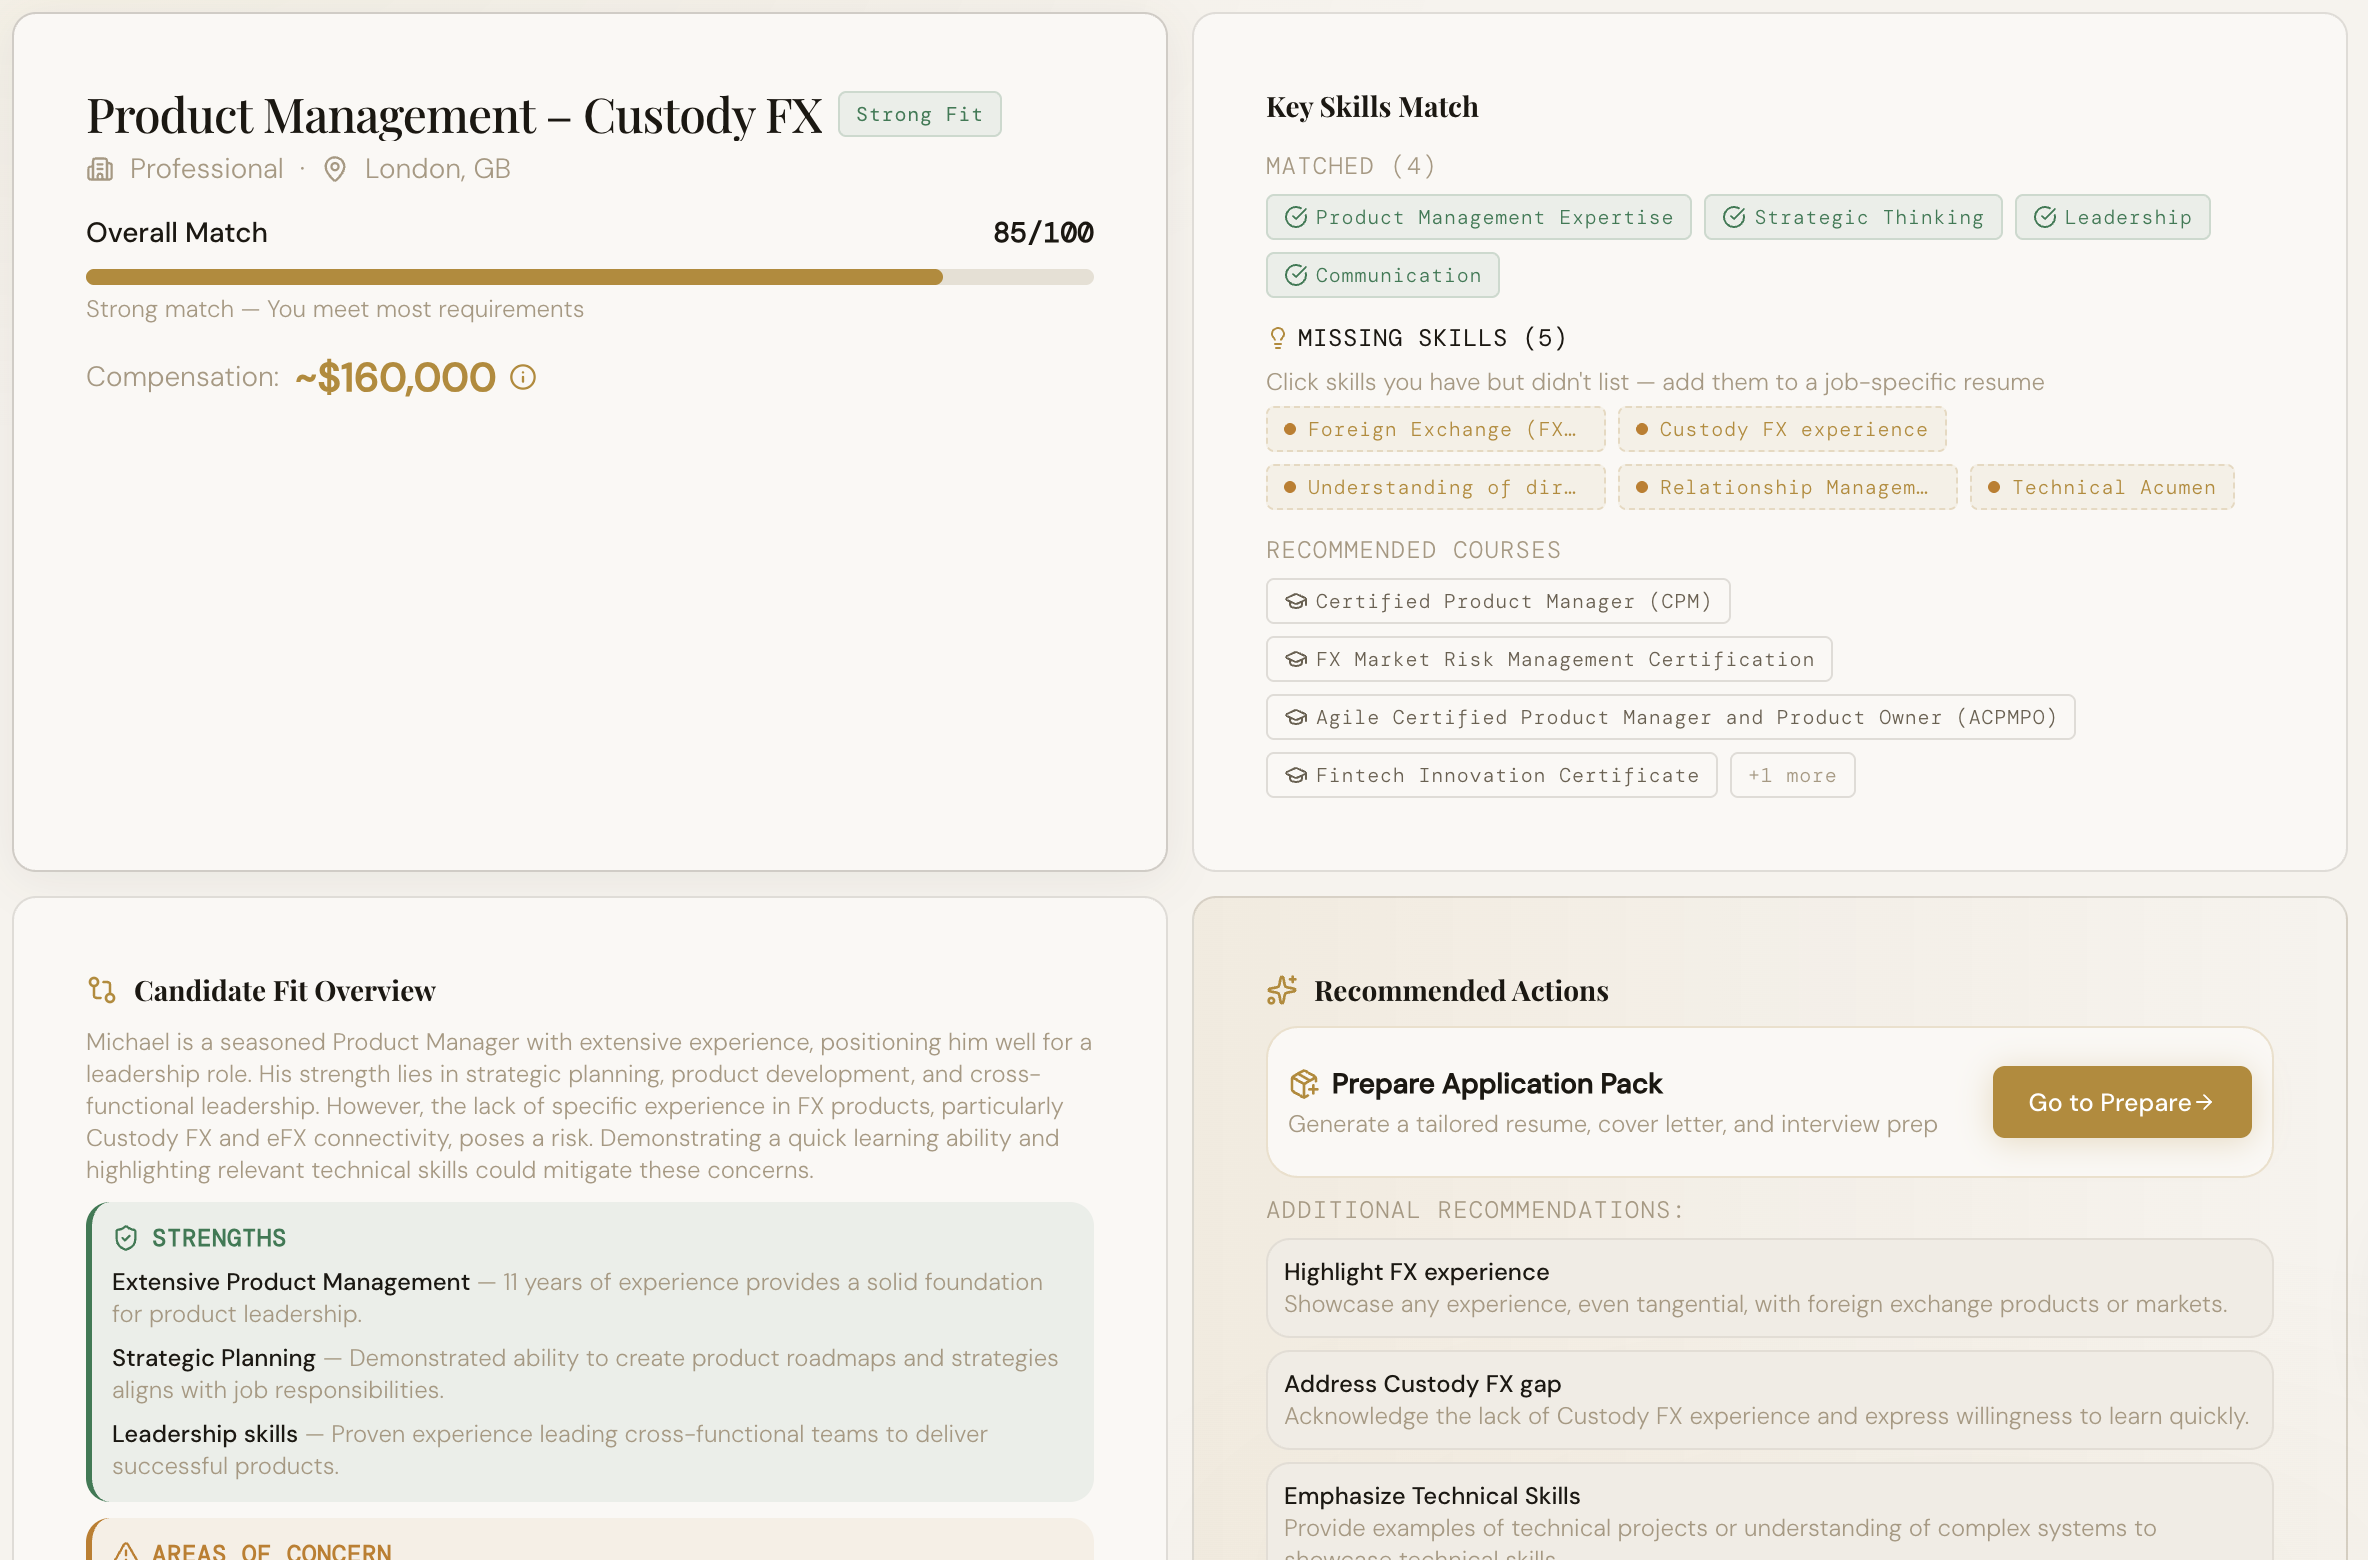Select Communication matched skill chip
Viewport: 2368px width, 1560px height.
pyautogui.click(x=1382, y=275)
